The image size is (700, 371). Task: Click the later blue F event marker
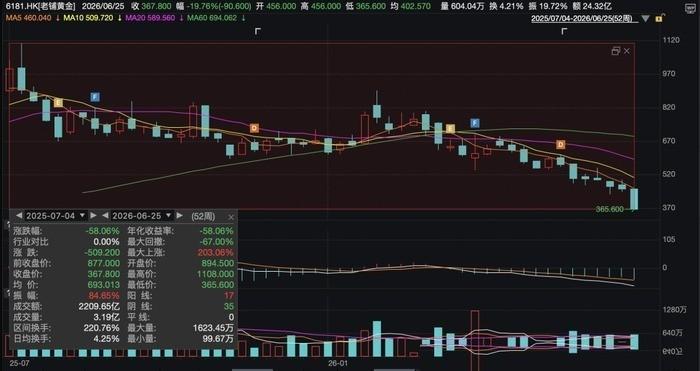475,123
